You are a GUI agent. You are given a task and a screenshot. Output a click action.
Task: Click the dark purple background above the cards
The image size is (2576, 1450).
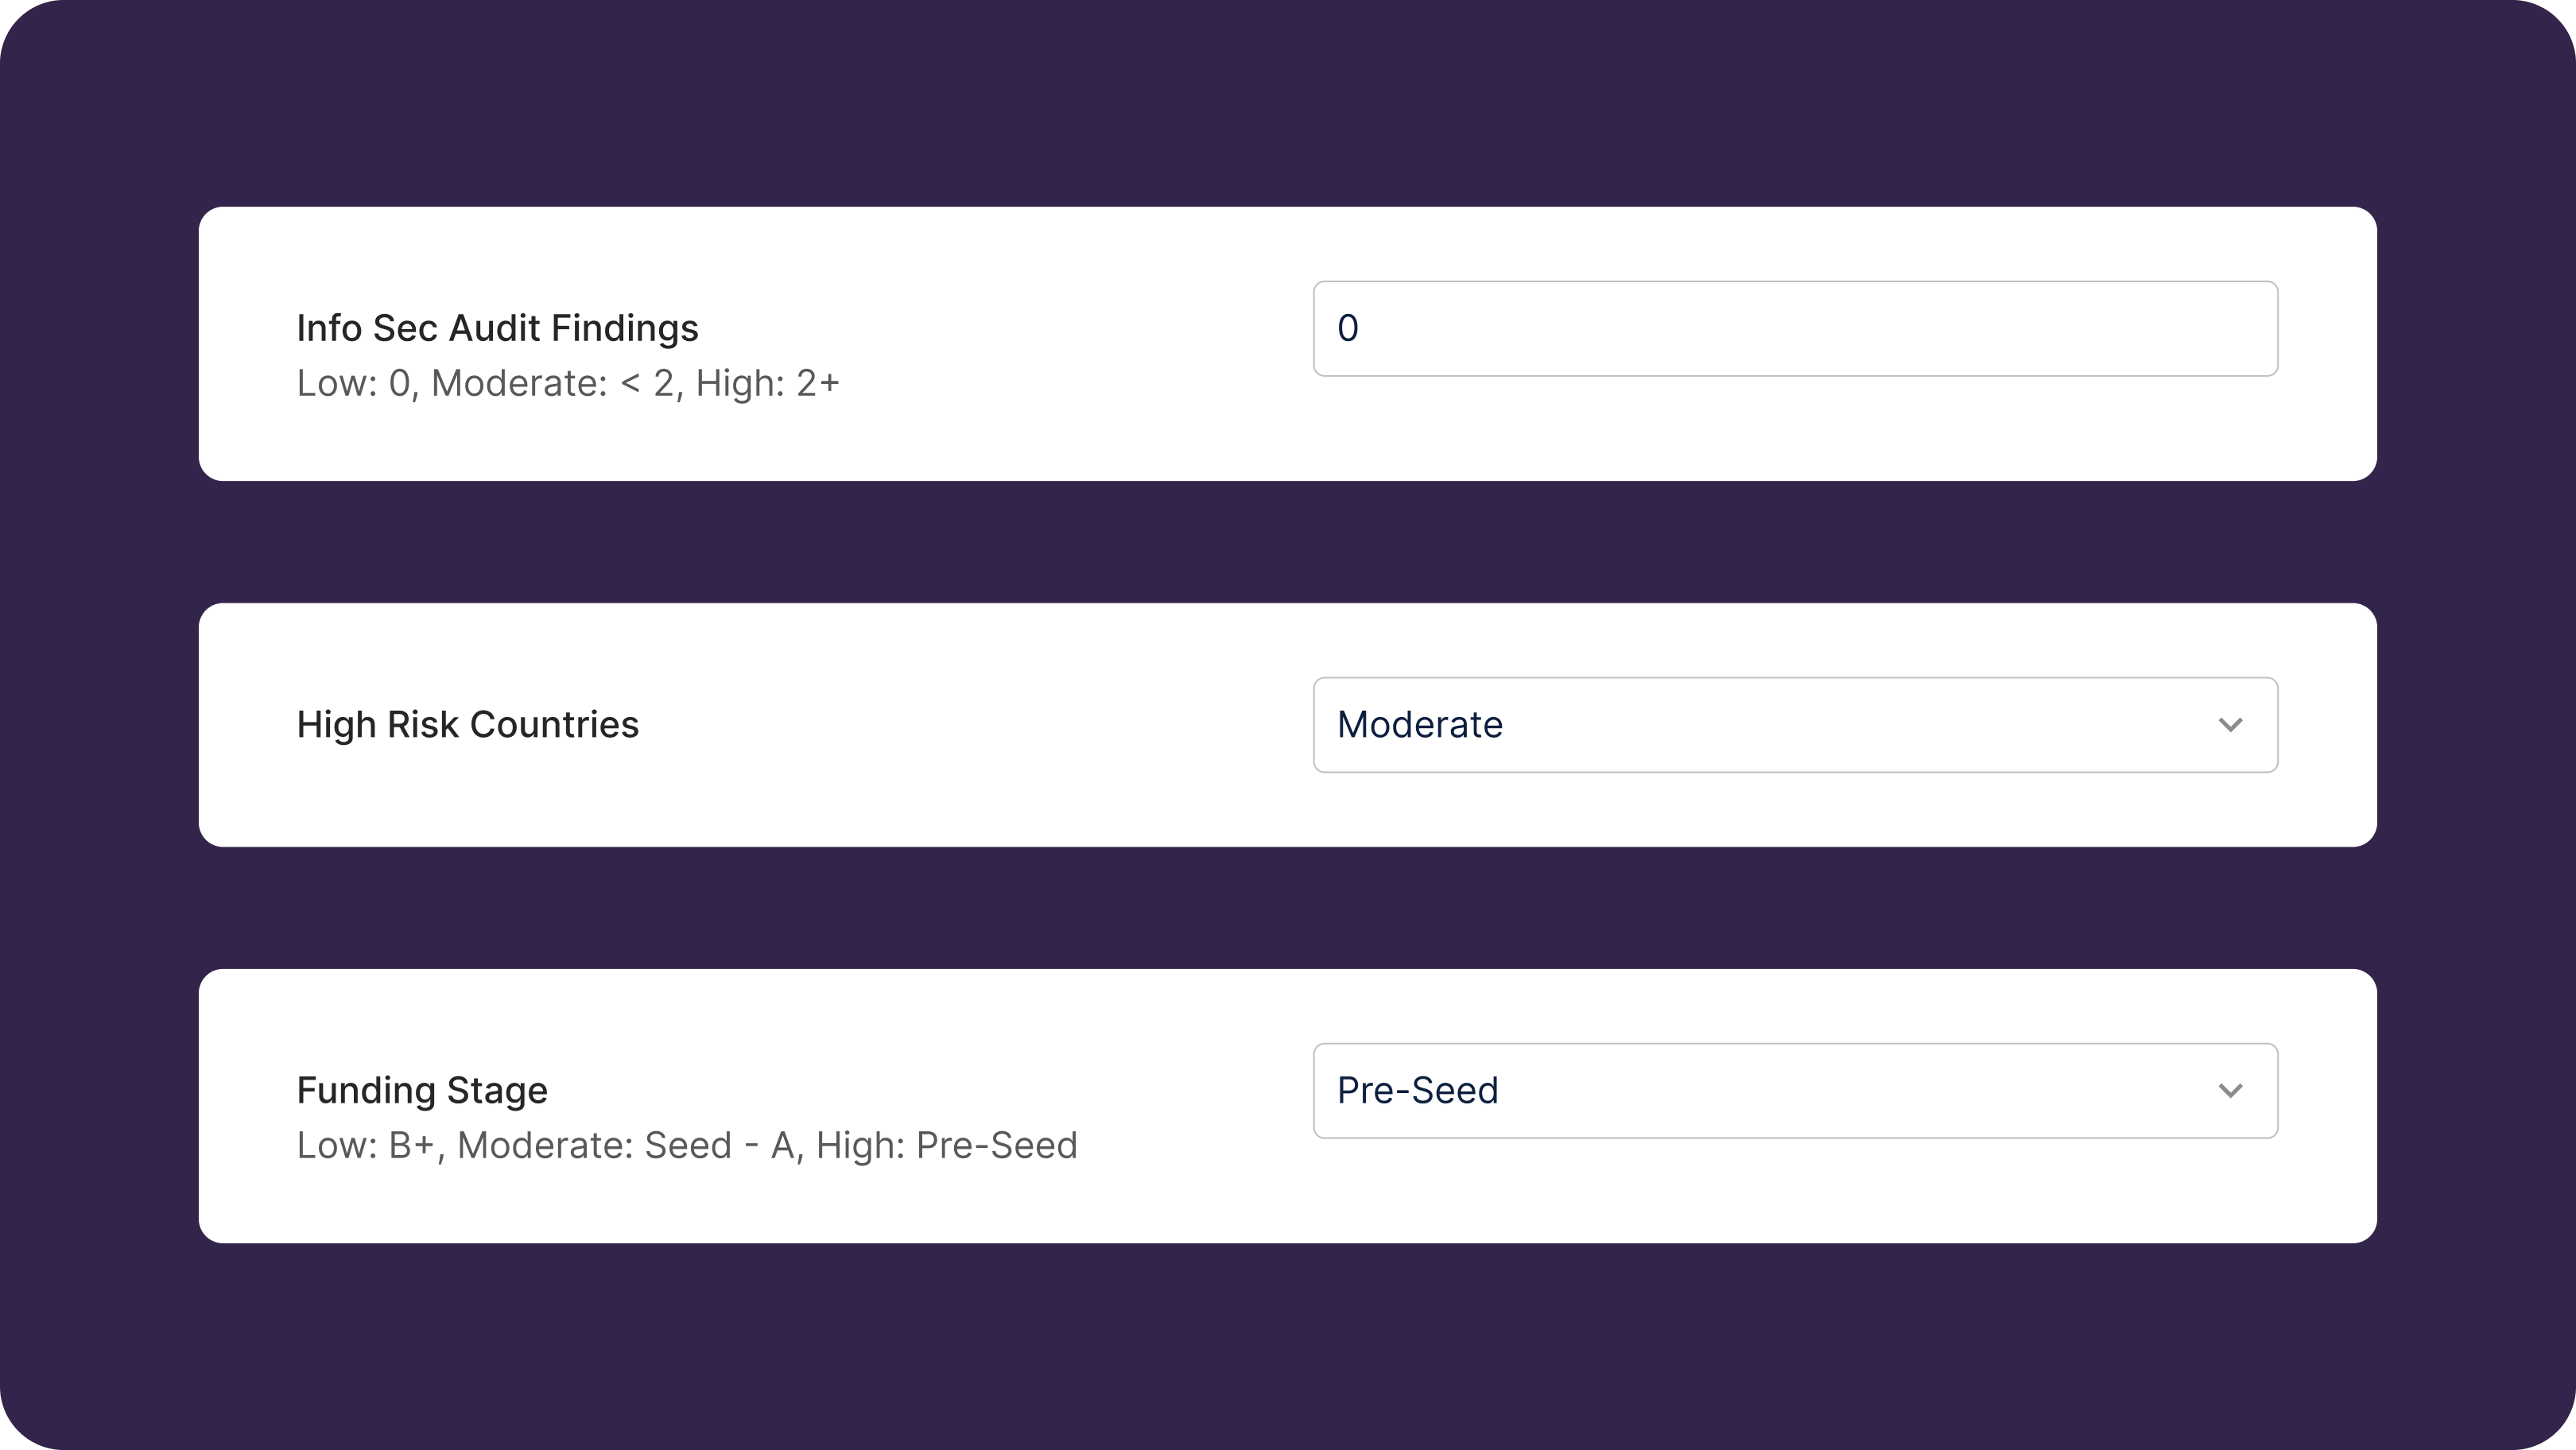(x=1288, y=100)
